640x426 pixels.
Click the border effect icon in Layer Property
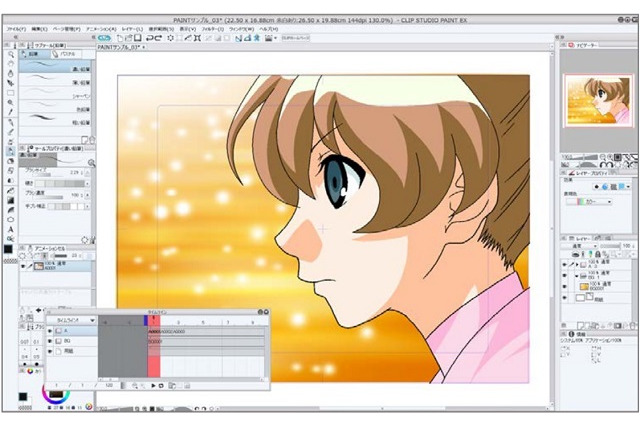coord(597,186)
